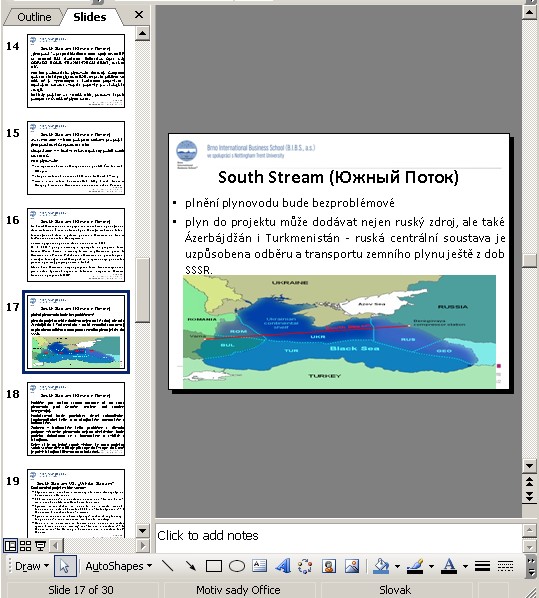Switch to Slide Sorter View
This screenshot has height=598, width=539.
coord(25,546)
